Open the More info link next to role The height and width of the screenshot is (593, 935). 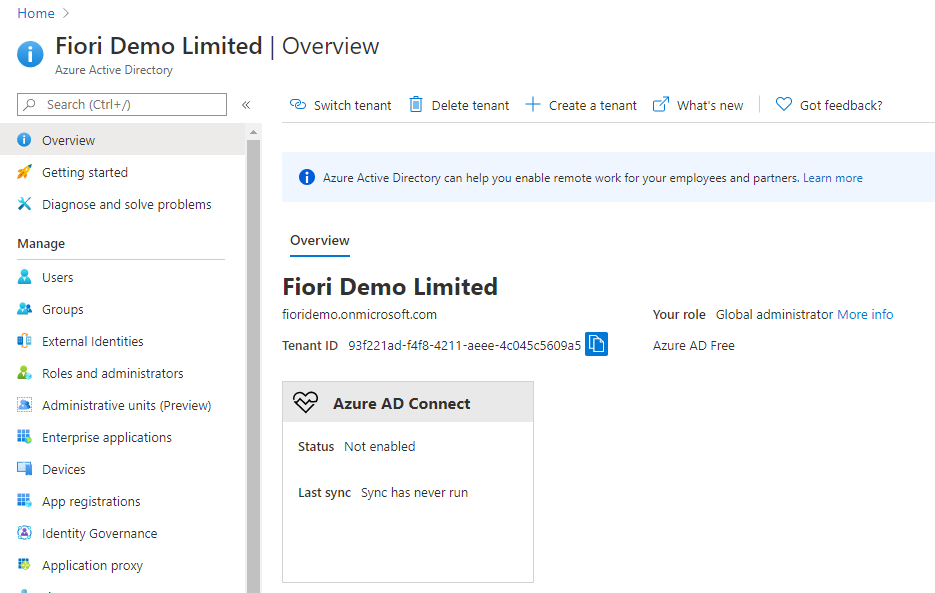[x=865, y=314]
